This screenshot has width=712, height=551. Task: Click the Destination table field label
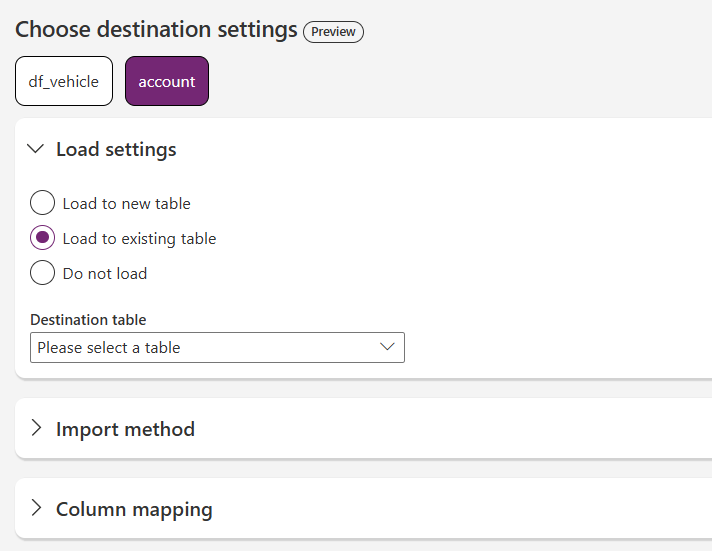coord(88,320)
